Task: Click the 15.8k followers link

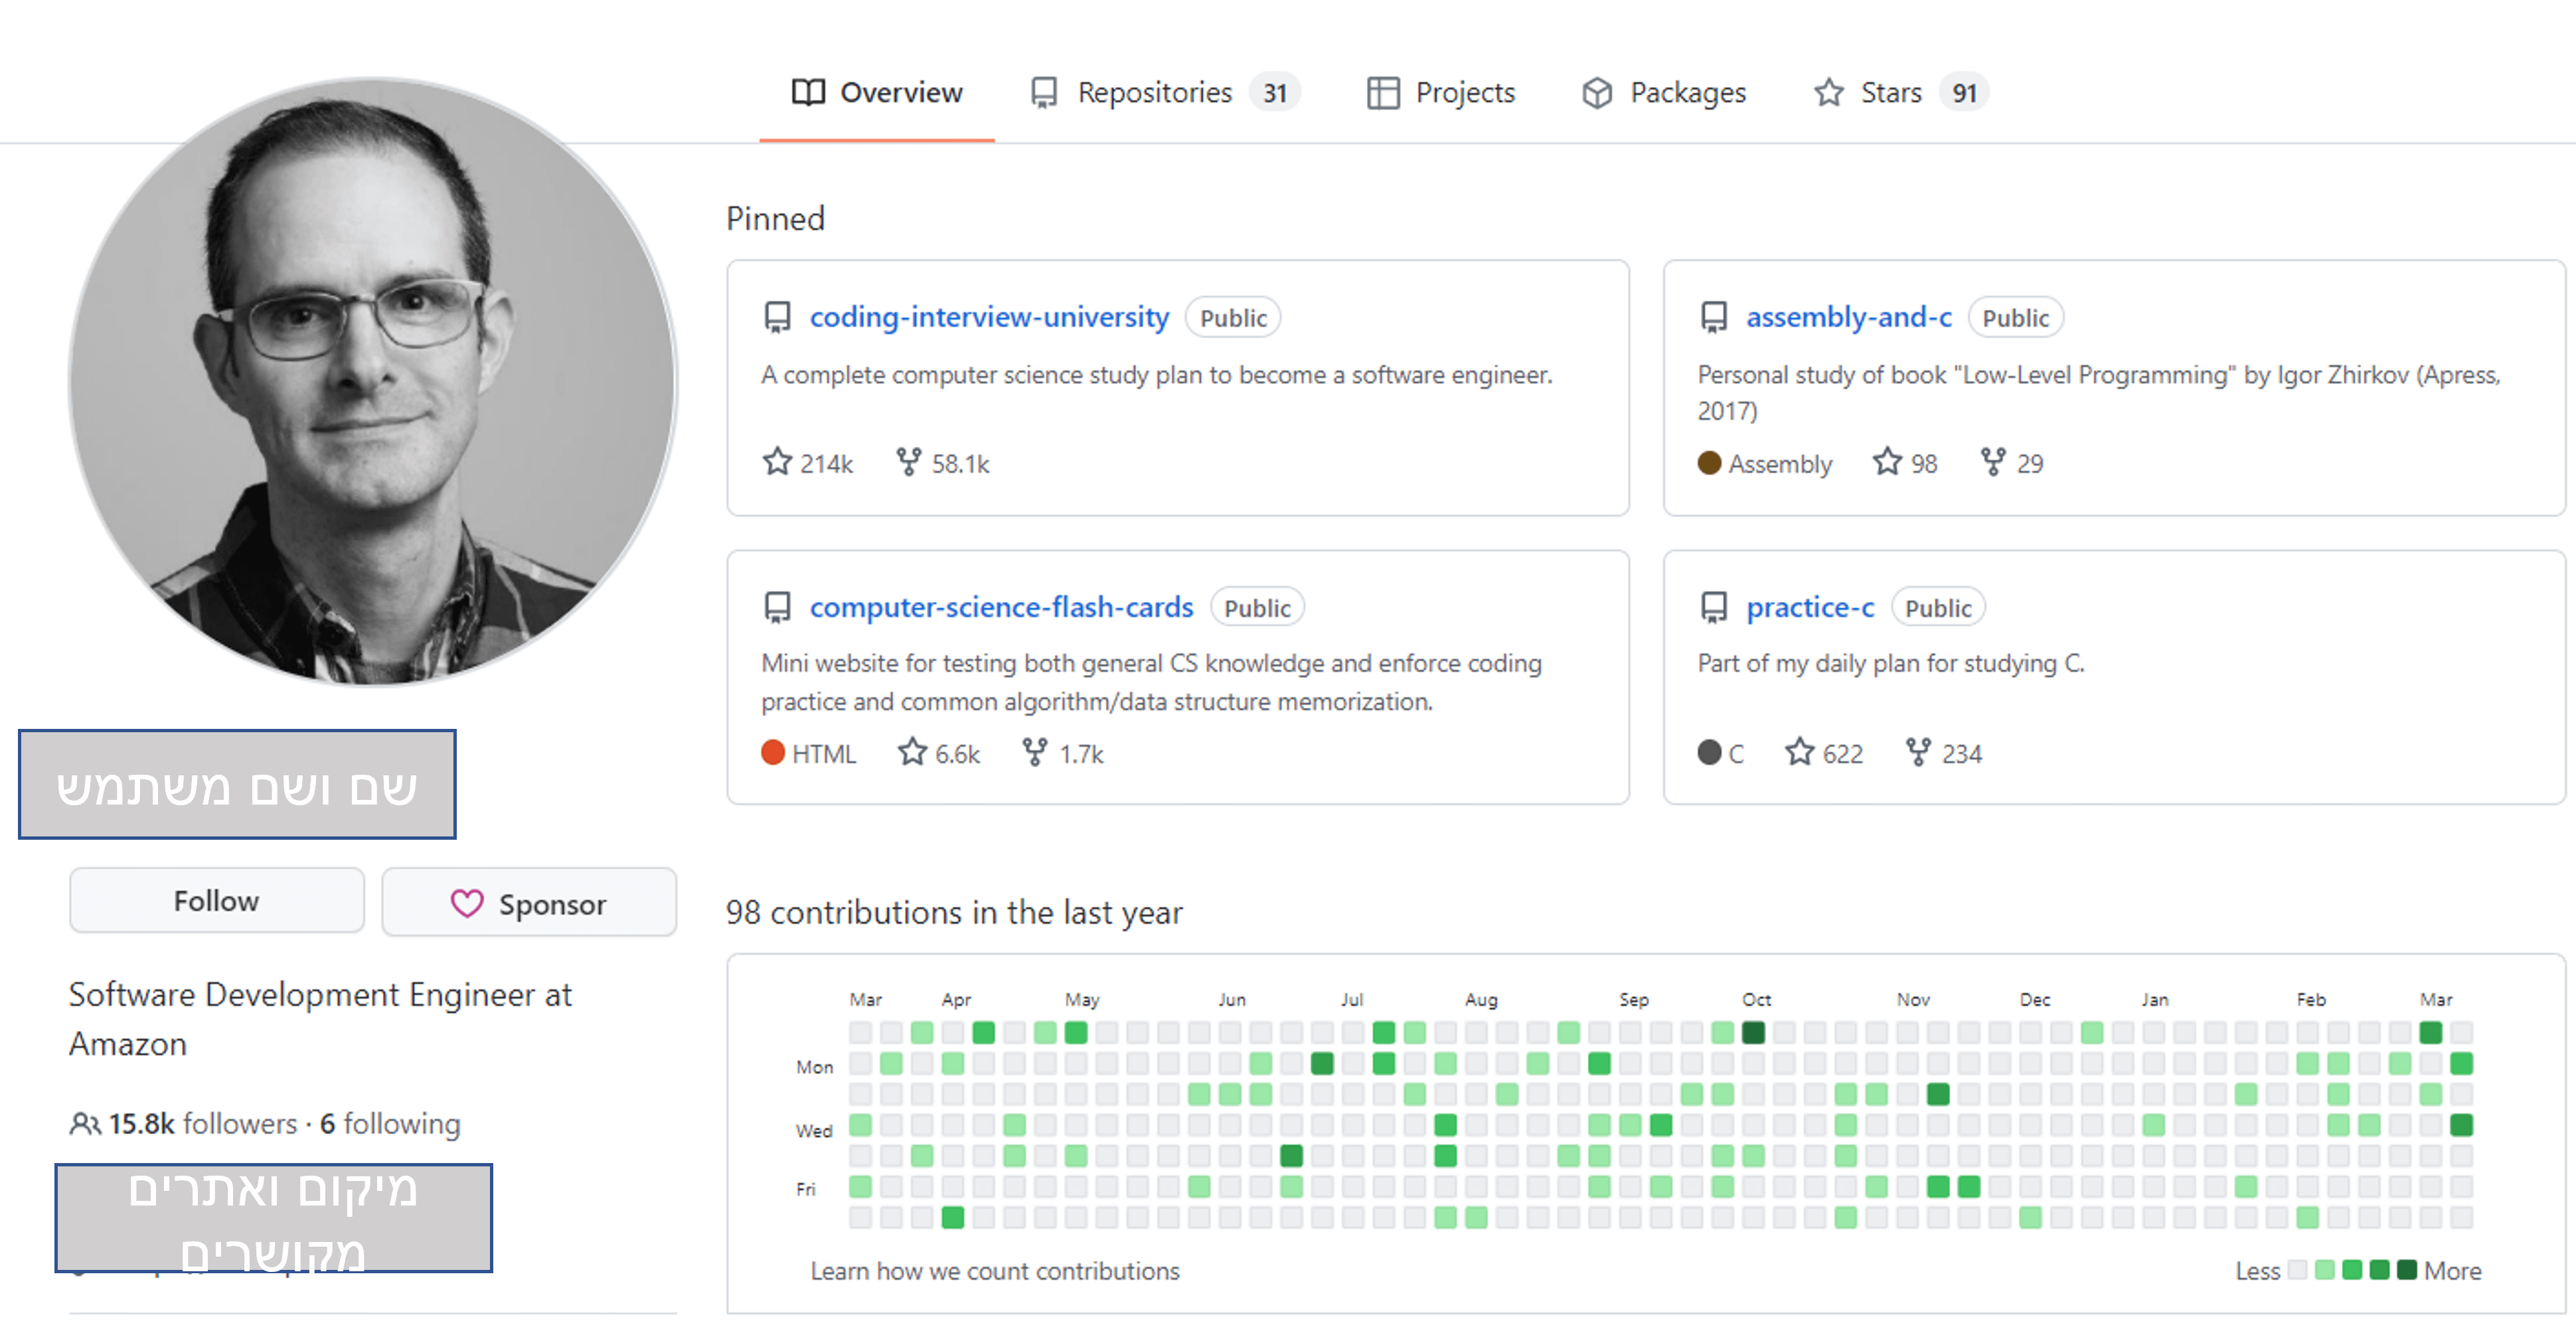Action: [x=202, y=1124]
